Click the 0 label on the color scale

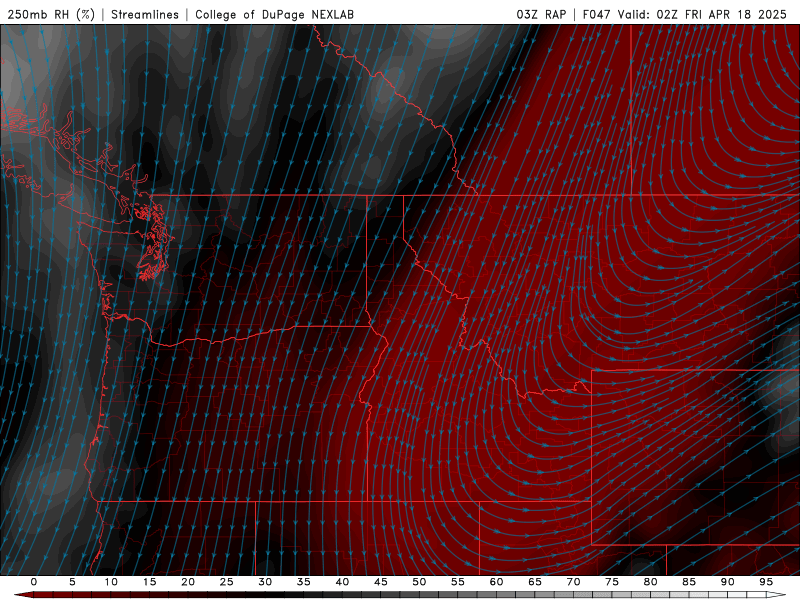click(34, 582)
